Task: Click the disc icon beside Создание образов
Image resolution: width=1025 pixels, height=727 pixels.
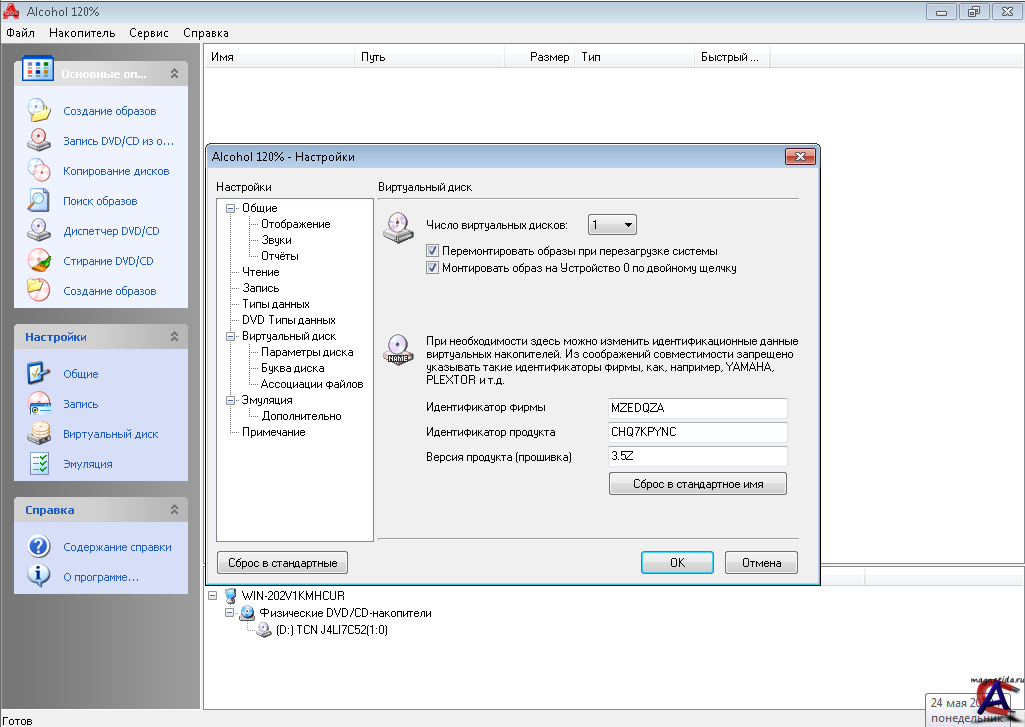Action: coord(38,111)
